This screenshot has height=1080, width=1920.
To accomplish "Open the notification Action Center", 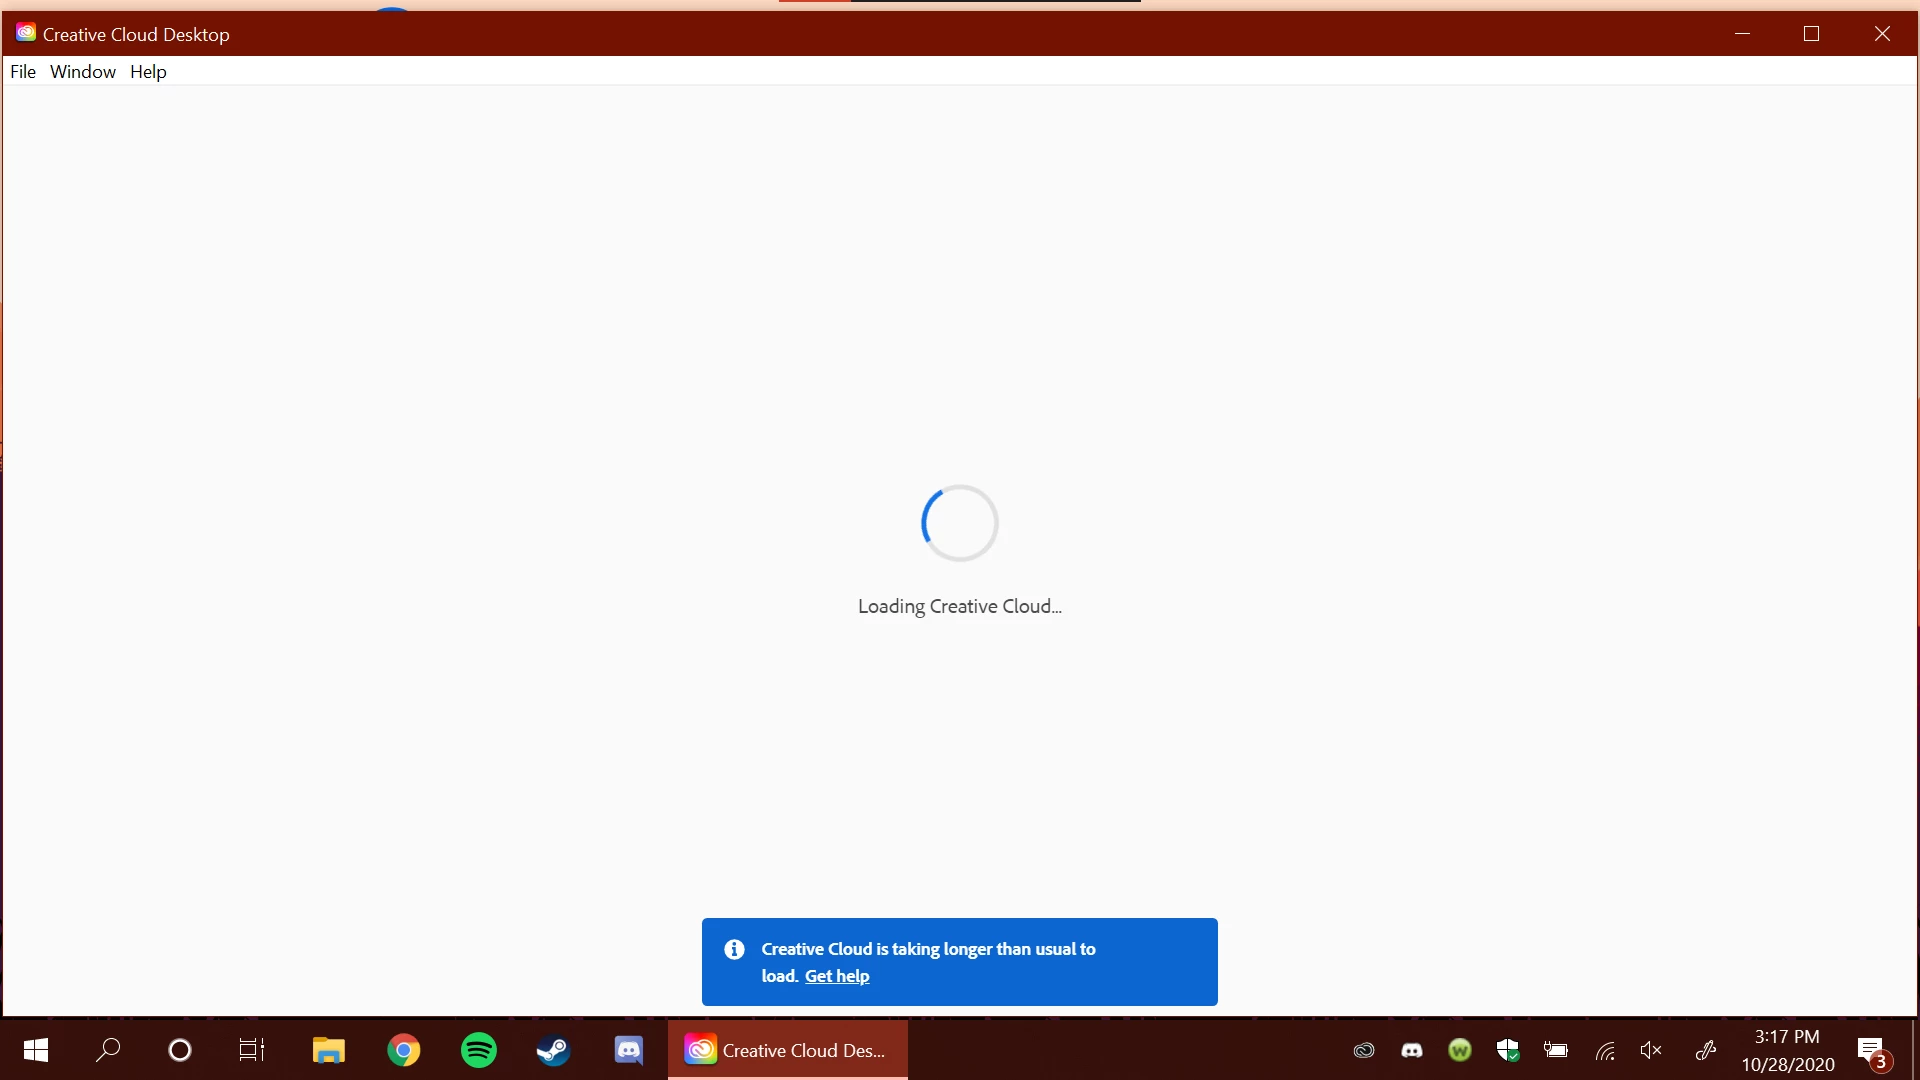I will pyautogui.click(x=1872, y=1050).
